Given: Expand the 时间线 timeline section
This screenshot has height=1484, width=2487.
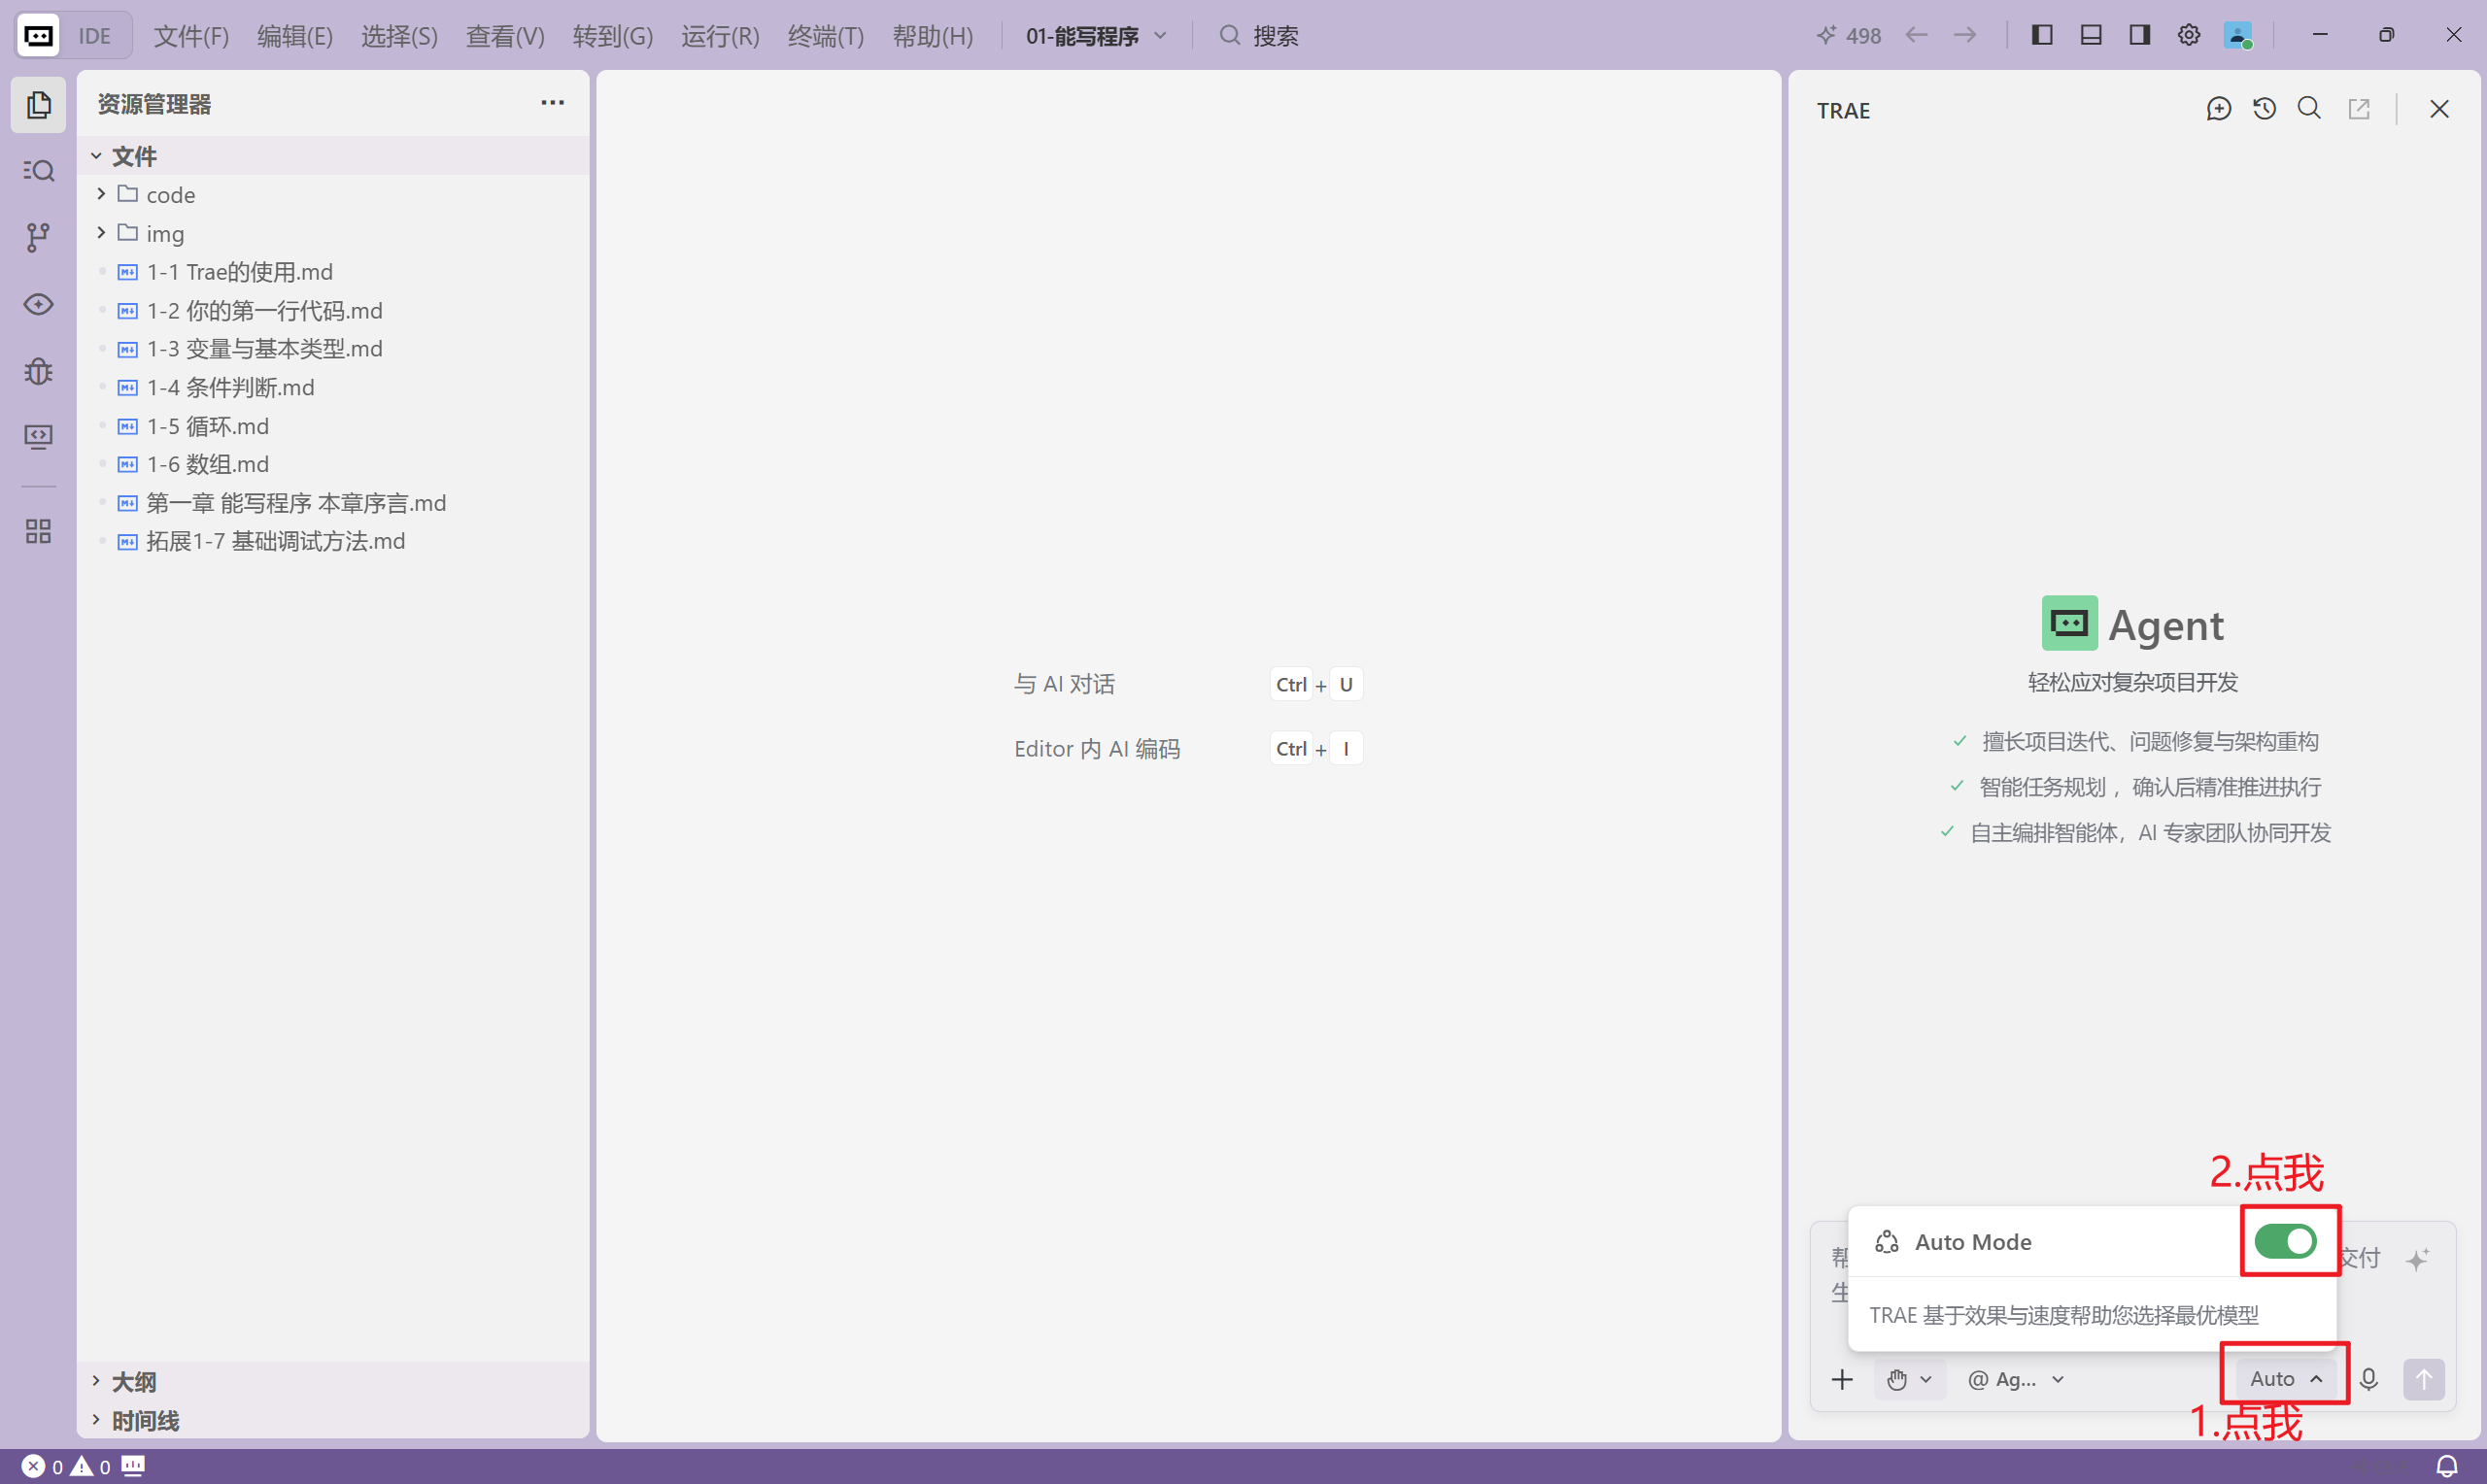Looking at the screenshot, I should (333, 1421).
